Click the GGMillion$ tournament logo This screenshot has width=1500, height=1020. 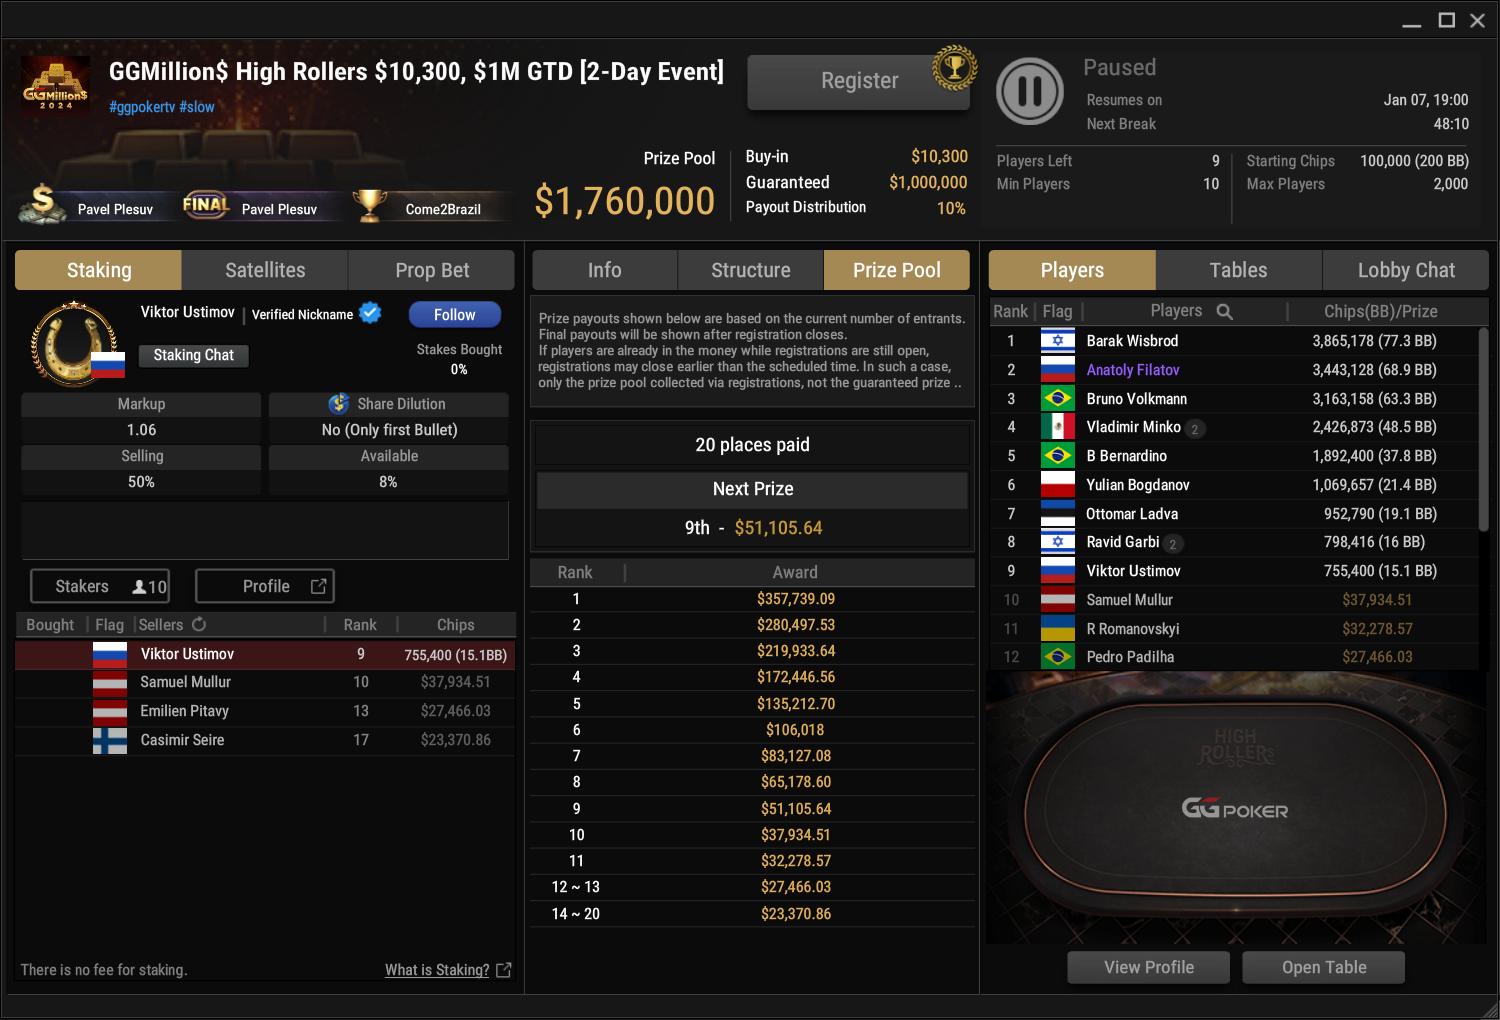click(56, 86)
